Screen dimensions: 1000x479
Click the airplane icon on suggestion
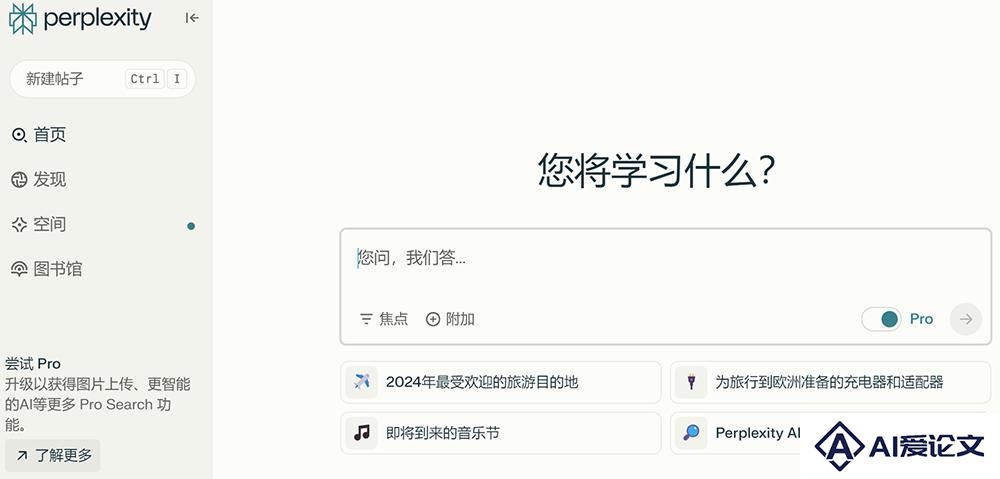point(362,382)
